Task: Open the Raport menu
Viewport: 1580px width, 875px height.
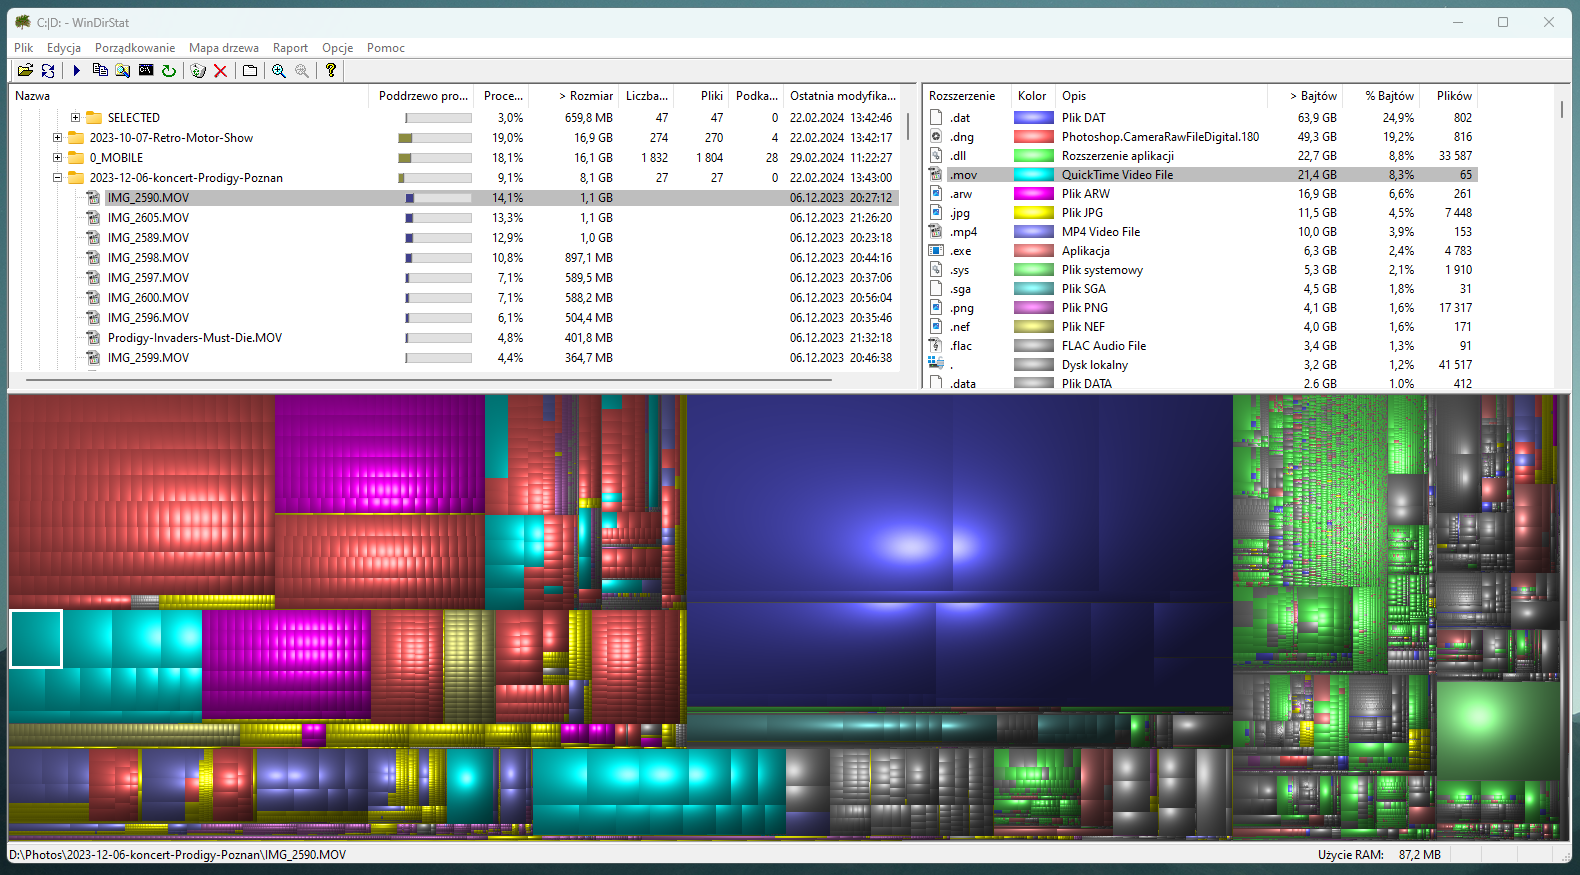Action: point(290,48)
